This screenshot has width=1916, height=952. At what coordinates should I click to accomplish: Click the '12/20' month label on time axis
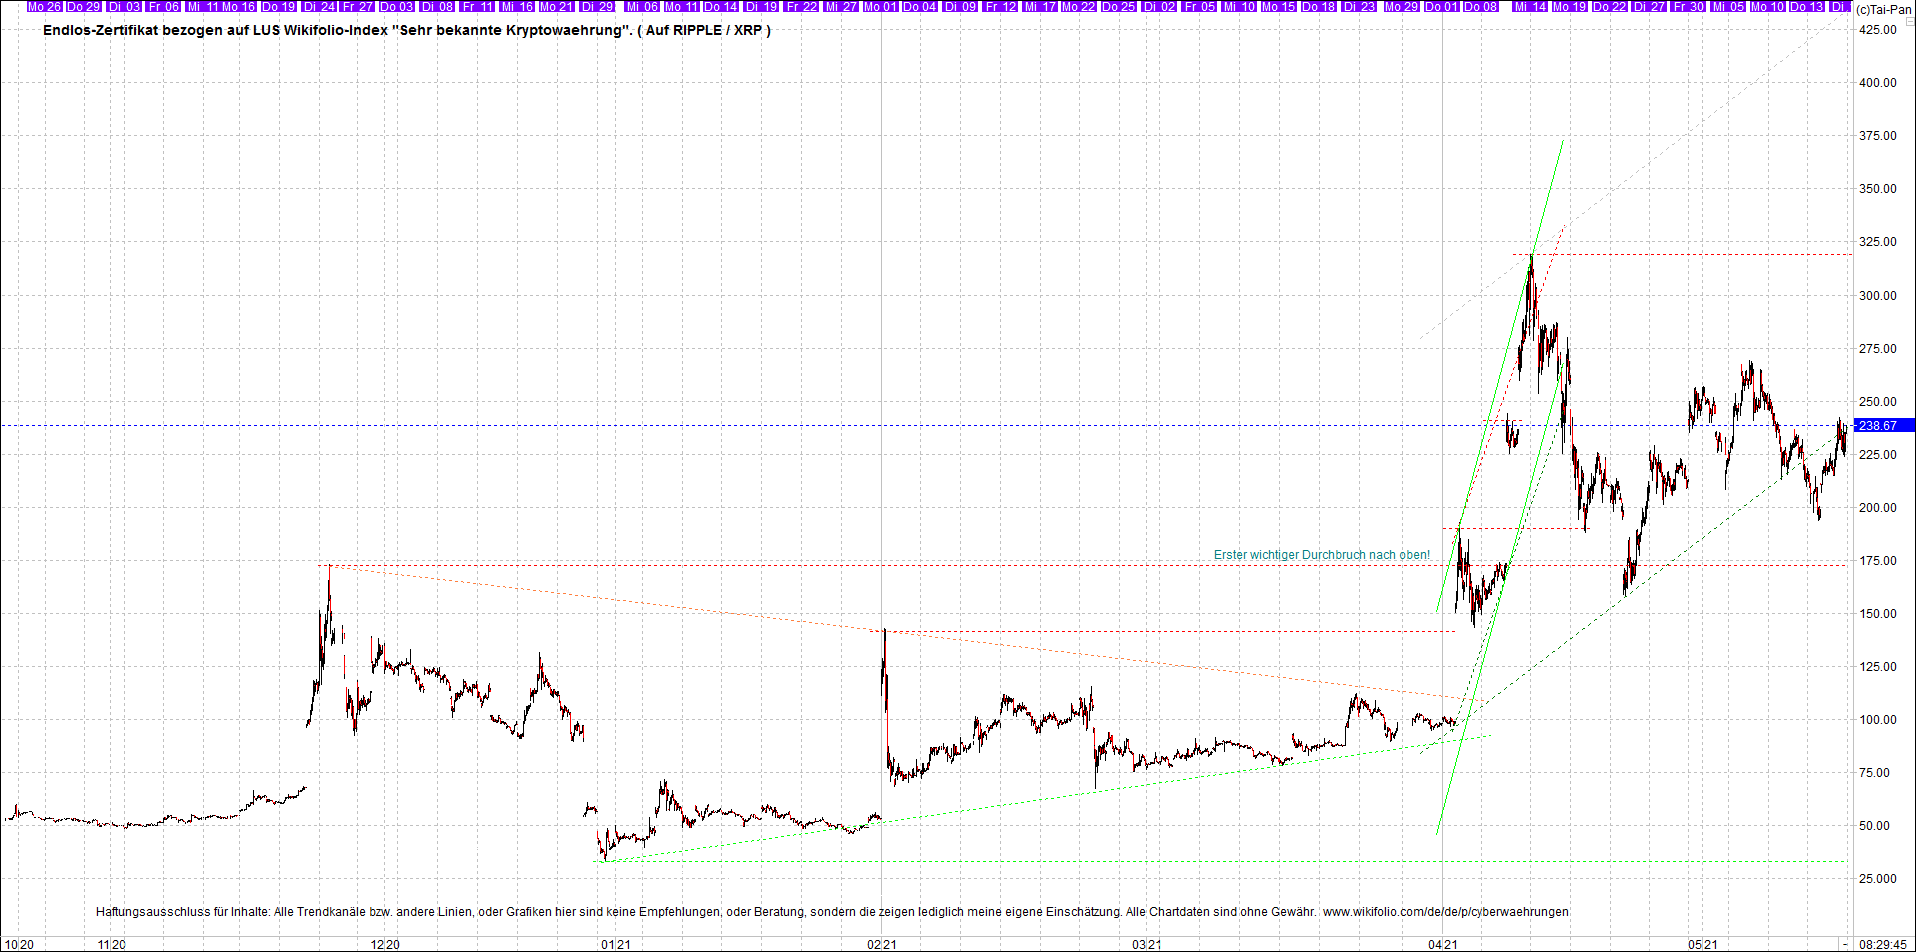(385, 944)
